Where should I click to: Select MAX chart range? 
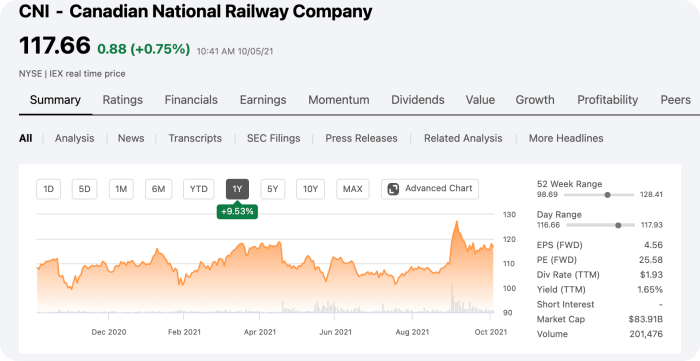click(x=352, y=189)
